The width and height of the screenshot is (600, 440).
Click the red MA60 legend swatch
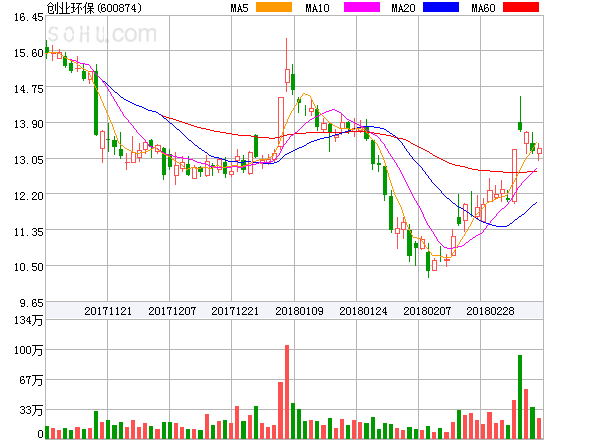pyautogui.click(x=521, y=7)
